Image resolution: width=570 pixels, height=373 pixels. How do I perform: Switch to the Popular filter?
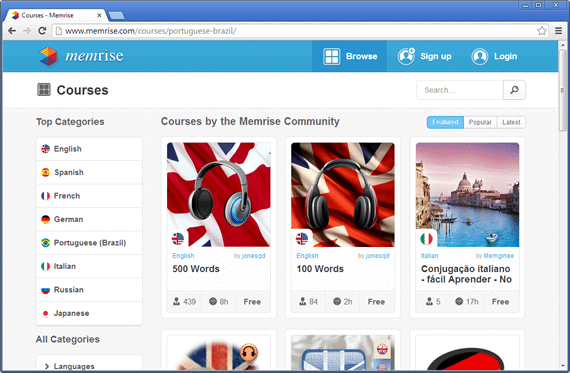(x=480, y=122)
